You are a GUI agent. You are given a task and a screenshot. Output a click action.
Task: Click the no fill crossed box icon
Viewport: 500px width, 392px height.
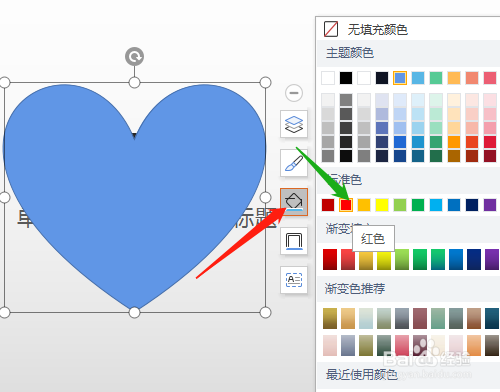[331, 29]
